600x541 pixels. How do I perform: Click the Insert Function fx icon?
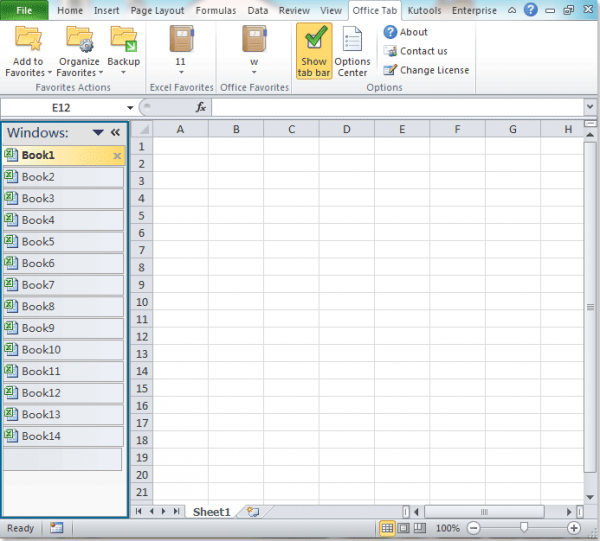(201, 108)
